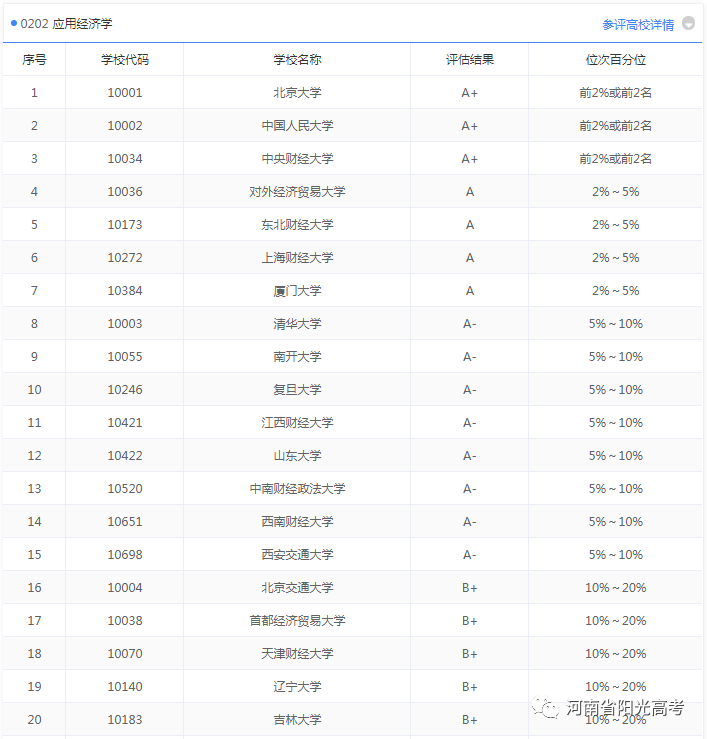Click school code 10651
Image resolution: width=707 pixels, height=739 pixels.
125,522
